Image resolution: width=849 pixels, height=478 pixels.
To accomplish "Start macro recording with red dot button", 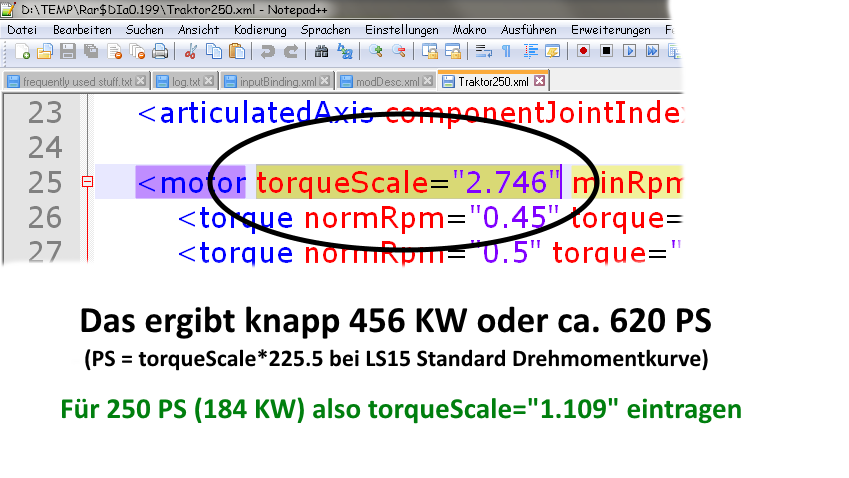I will click(x=583, y=51).
